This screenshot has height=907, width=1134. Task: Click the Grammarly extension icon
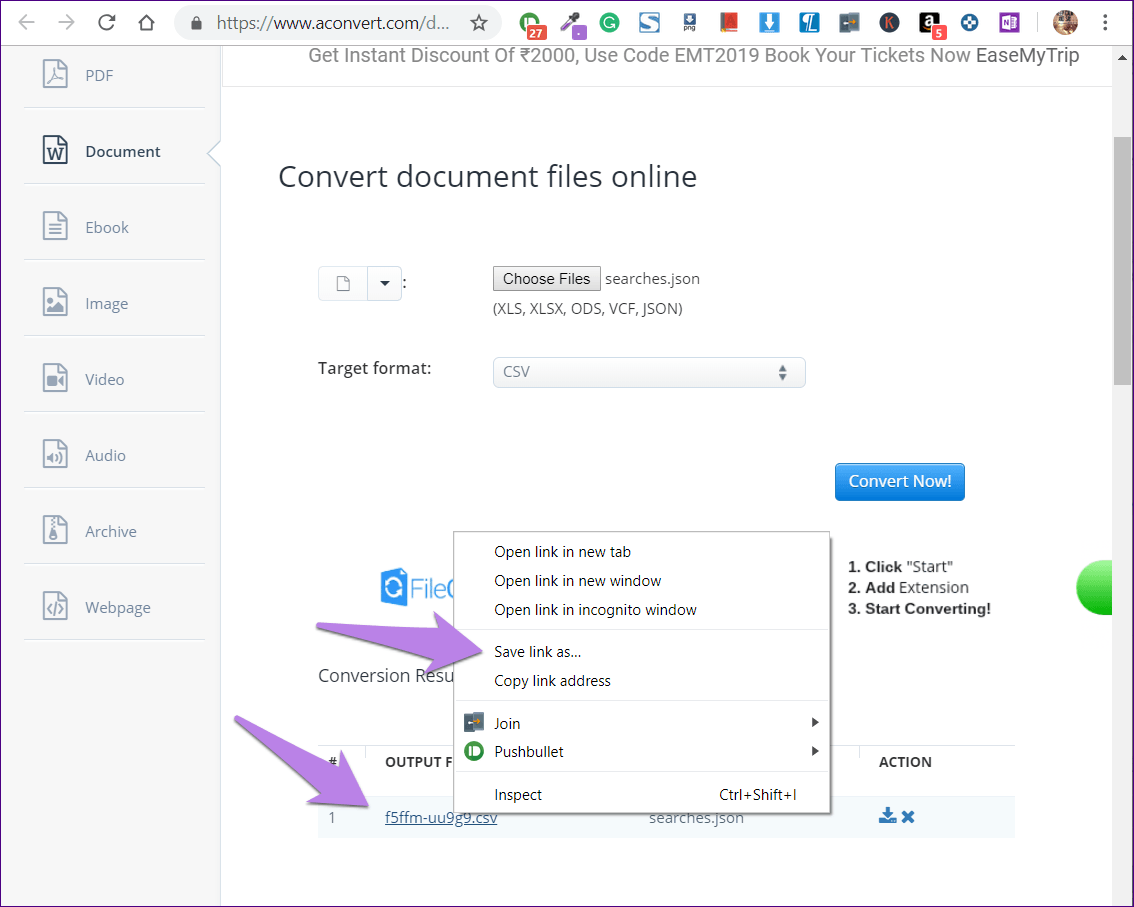click(x=610, y=23)
